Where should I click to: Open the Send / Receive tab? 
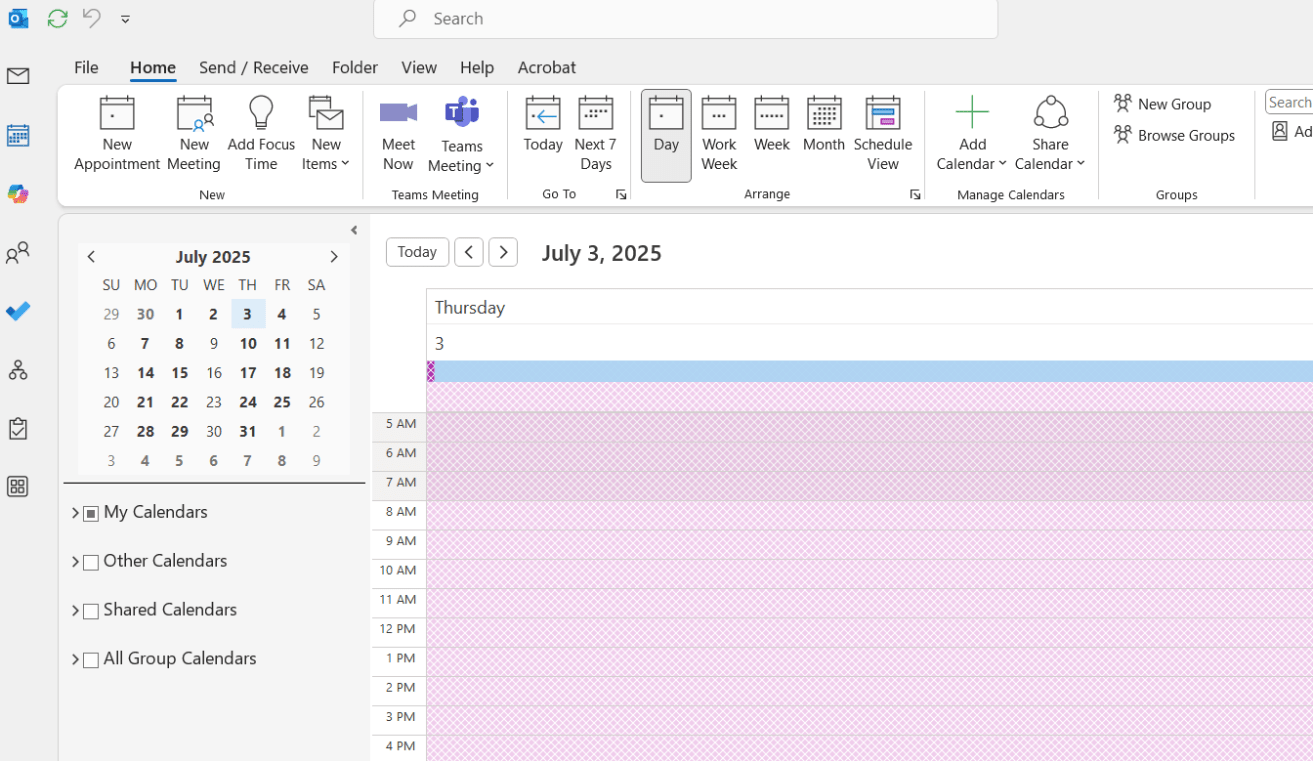(254, 67)
